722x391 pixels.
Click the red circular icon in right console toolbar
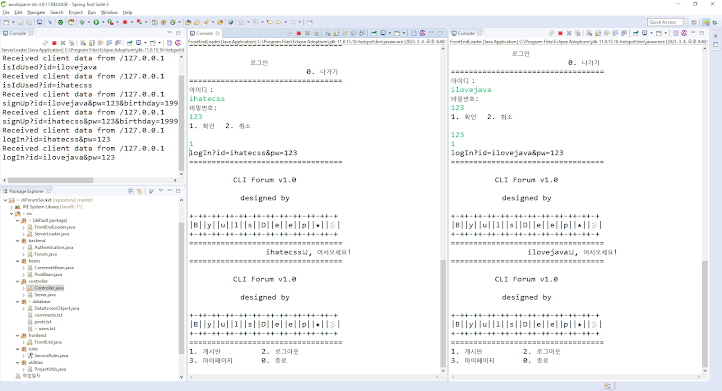684,33
